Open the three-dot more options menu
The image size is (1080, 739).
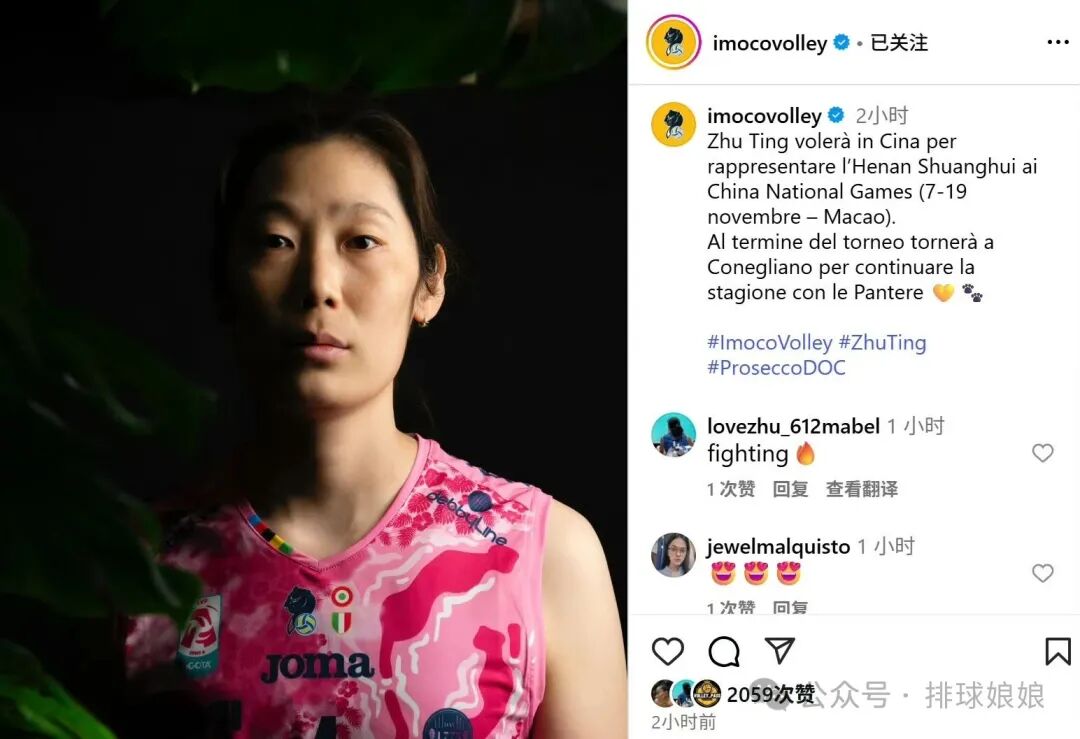coord(1057,43)
